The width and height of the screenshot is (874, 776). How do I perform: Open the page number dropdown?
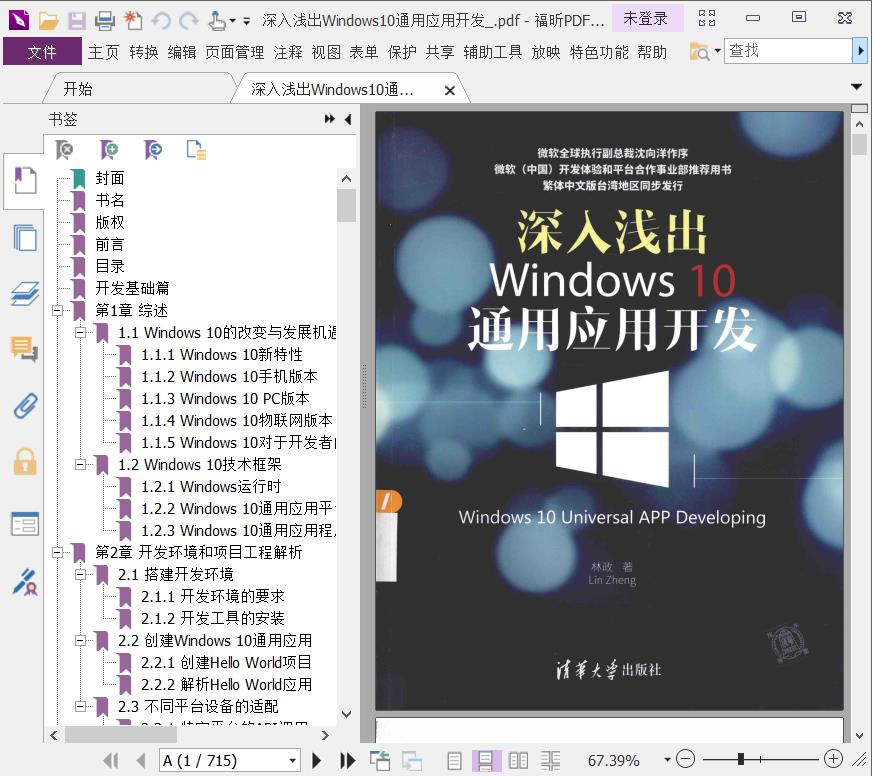coord(292,761)
